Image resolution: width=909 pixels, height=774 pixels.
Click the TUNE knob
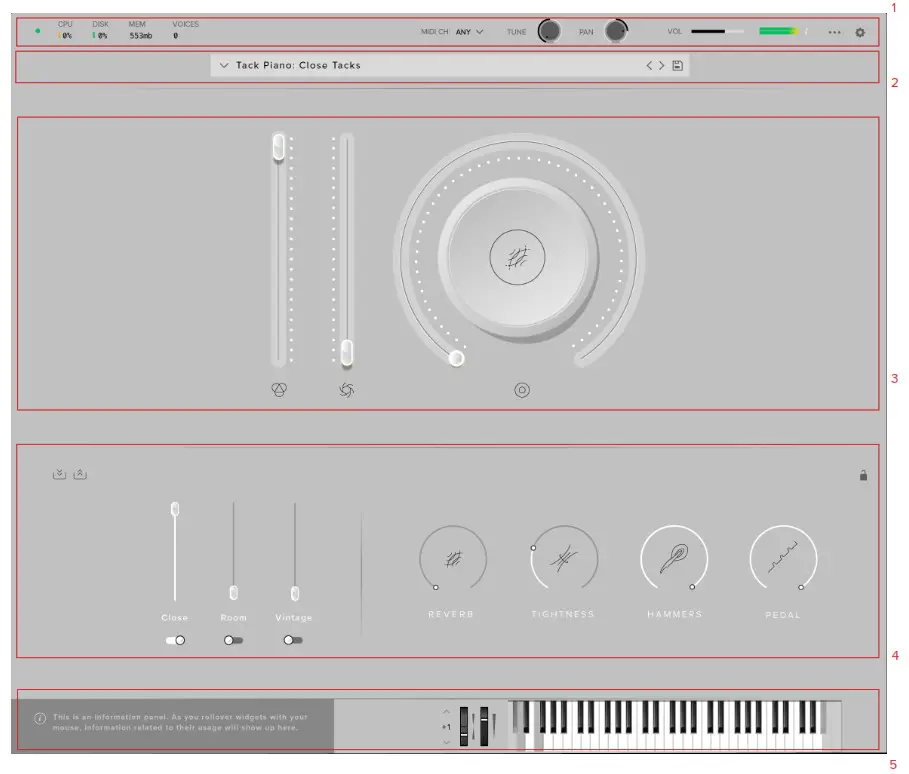[x=549, y=31]
